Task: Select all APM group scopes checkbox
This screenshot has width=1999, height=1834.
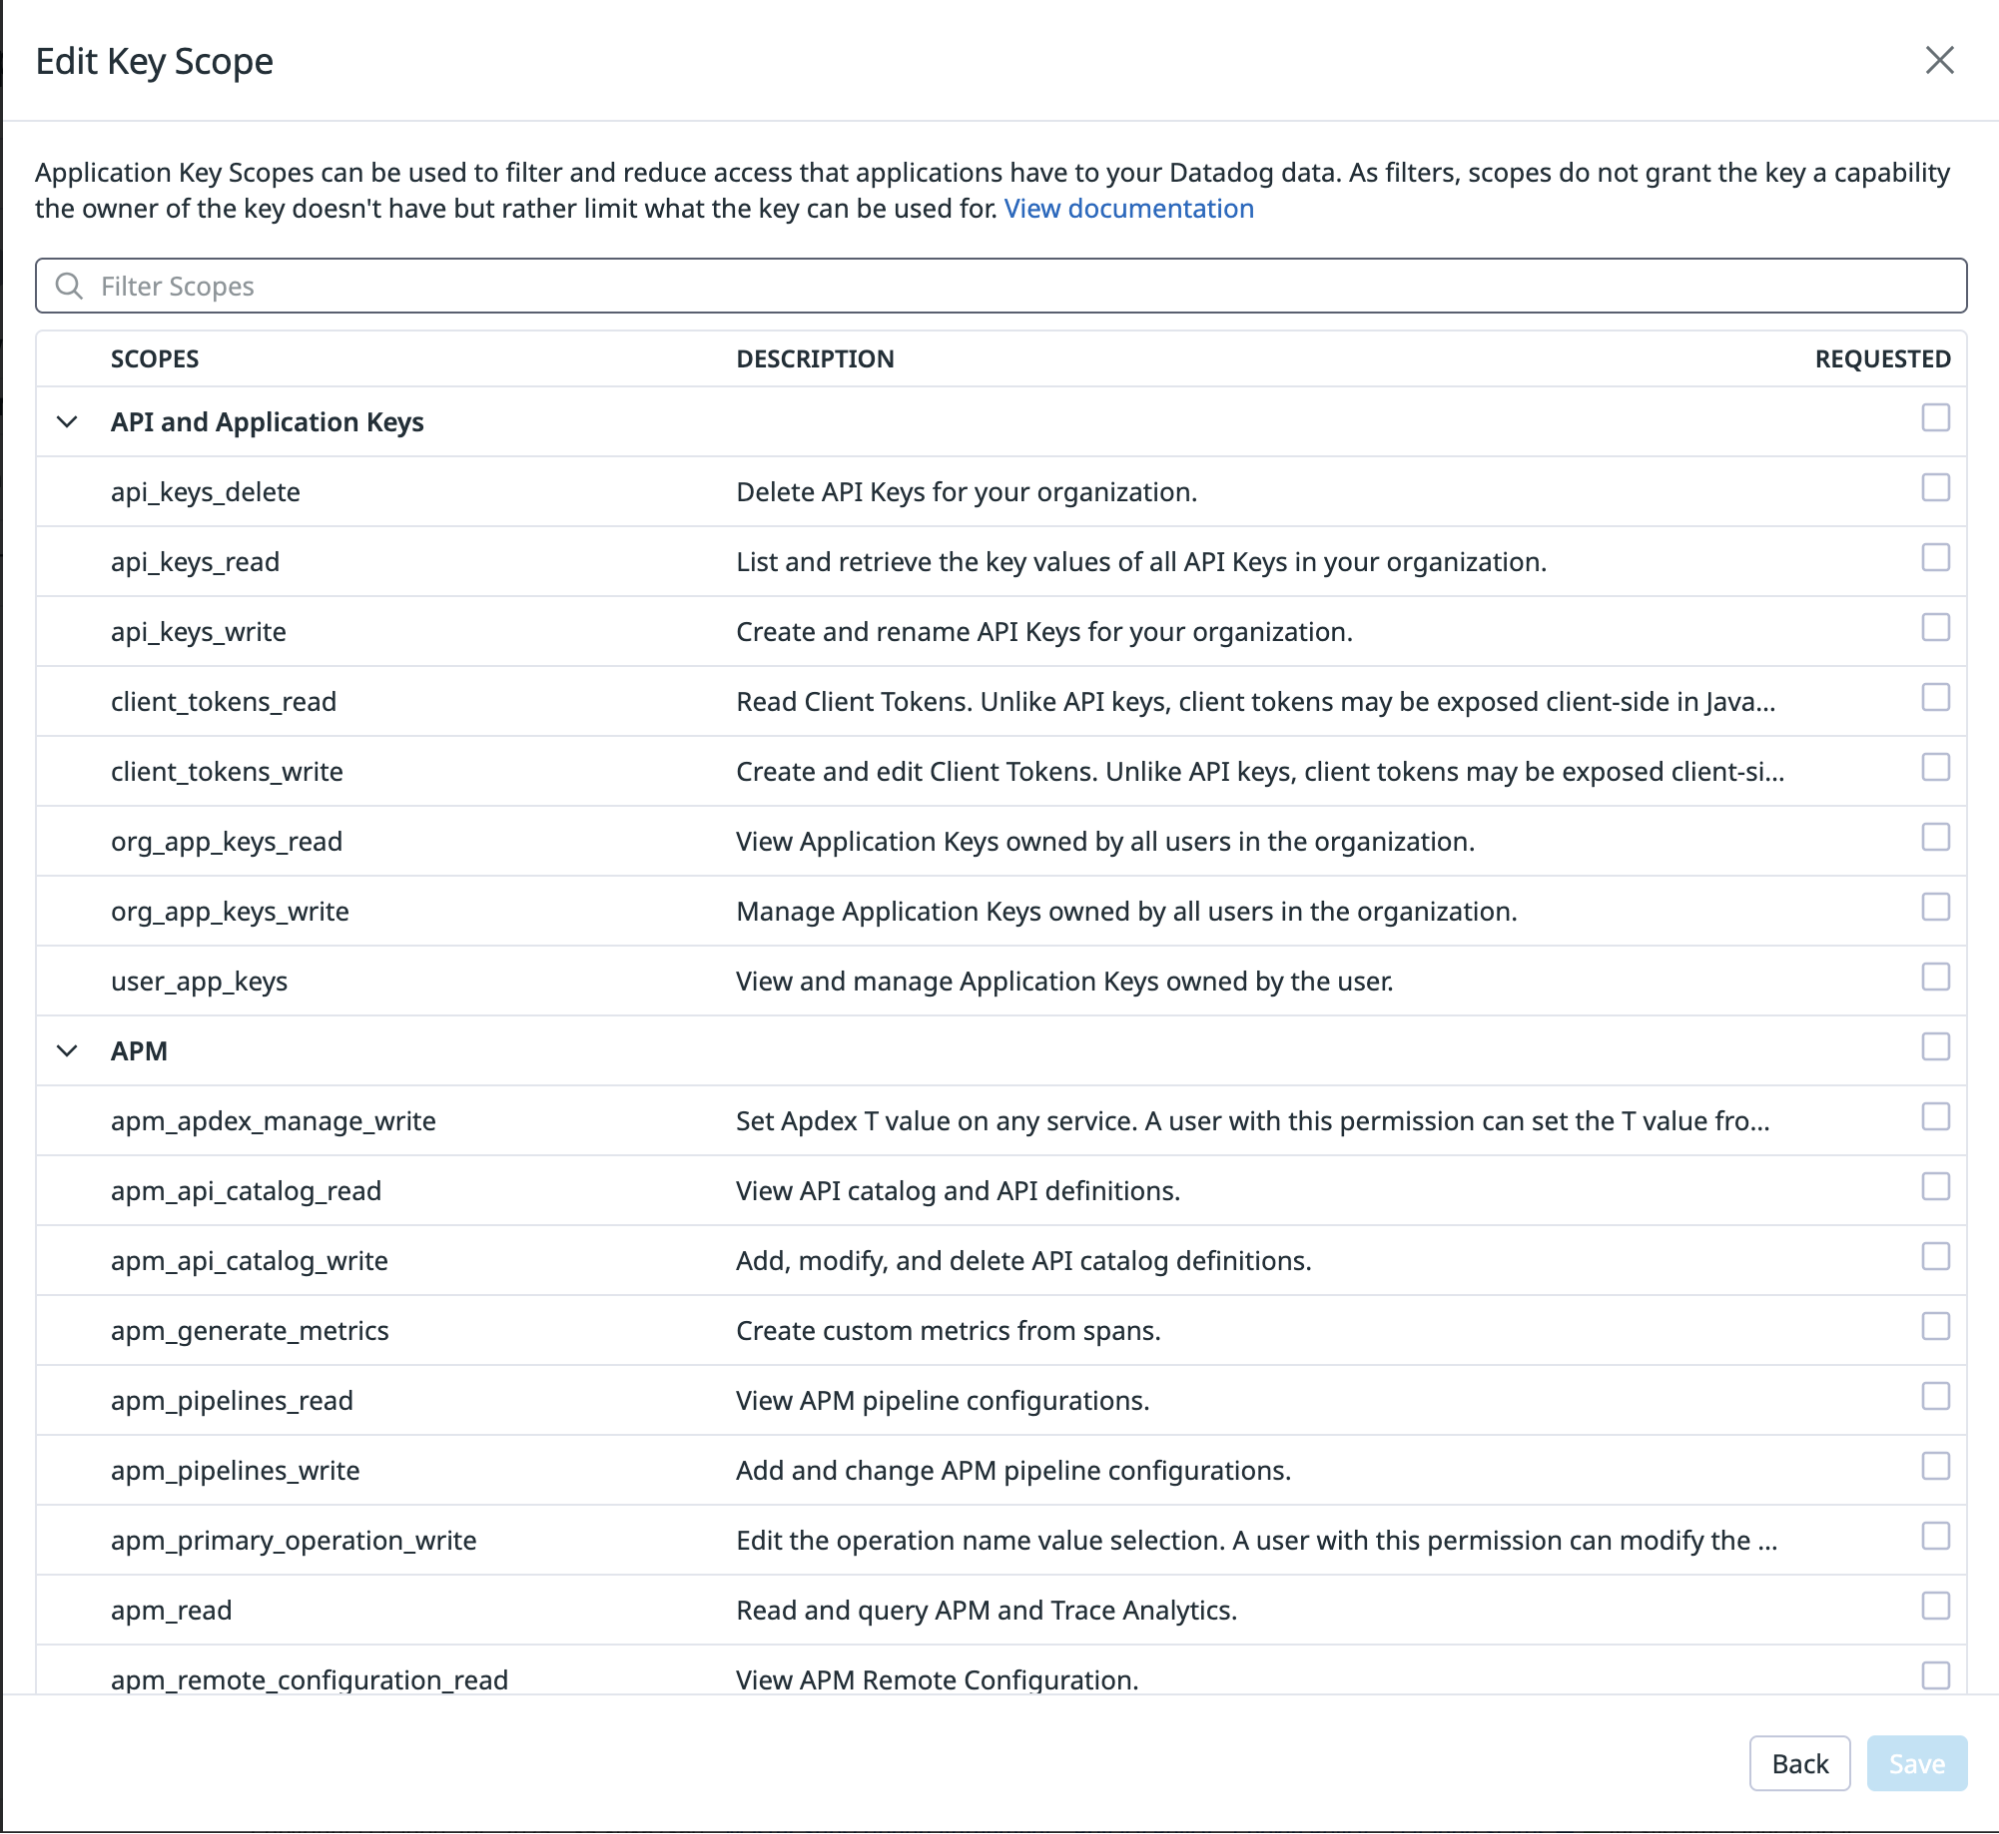Action: click(x=1935, y=1047)
